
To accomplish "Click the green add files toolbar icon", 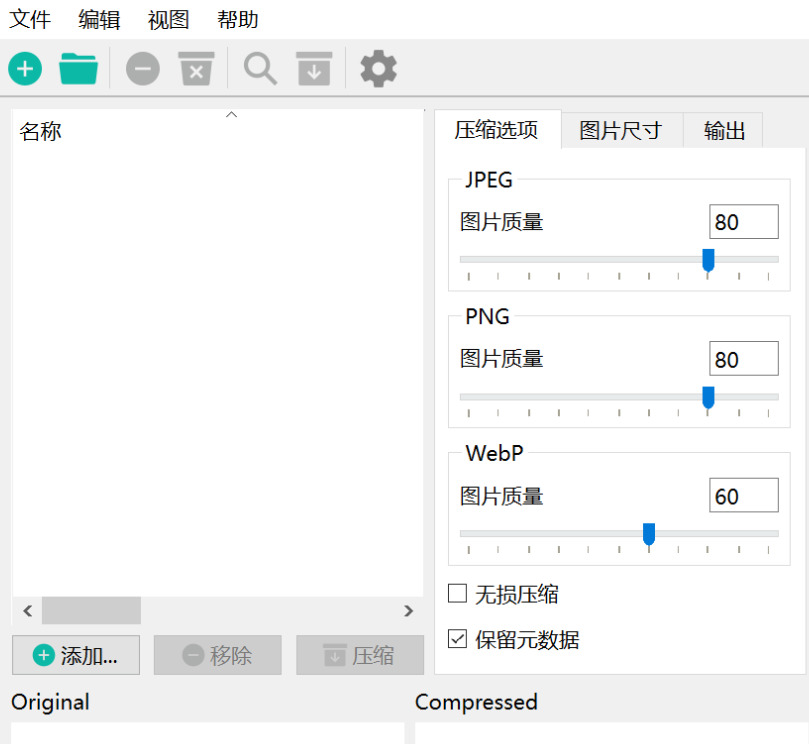I will click(25, 69).
